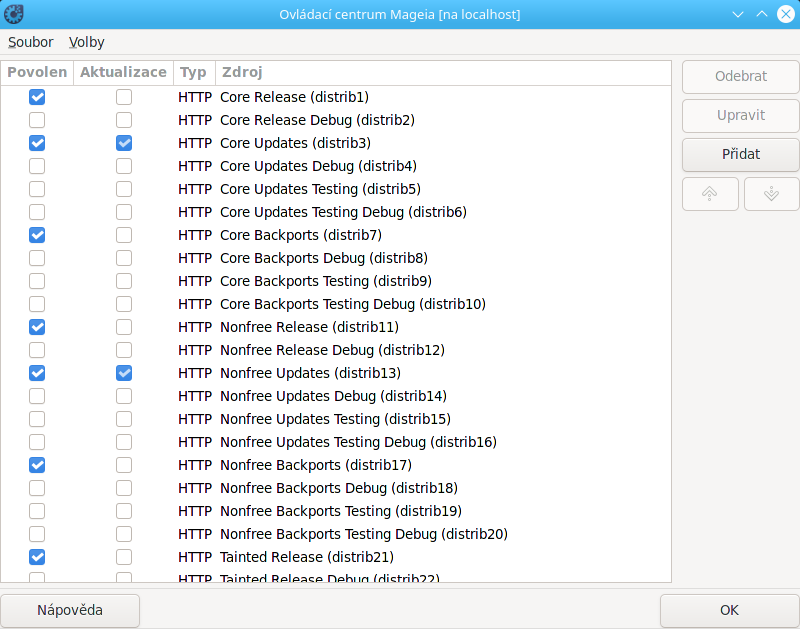Enable Povolen for Core Backports Testing (distrib9)
The image size is (800, 629).
(37, 281)
